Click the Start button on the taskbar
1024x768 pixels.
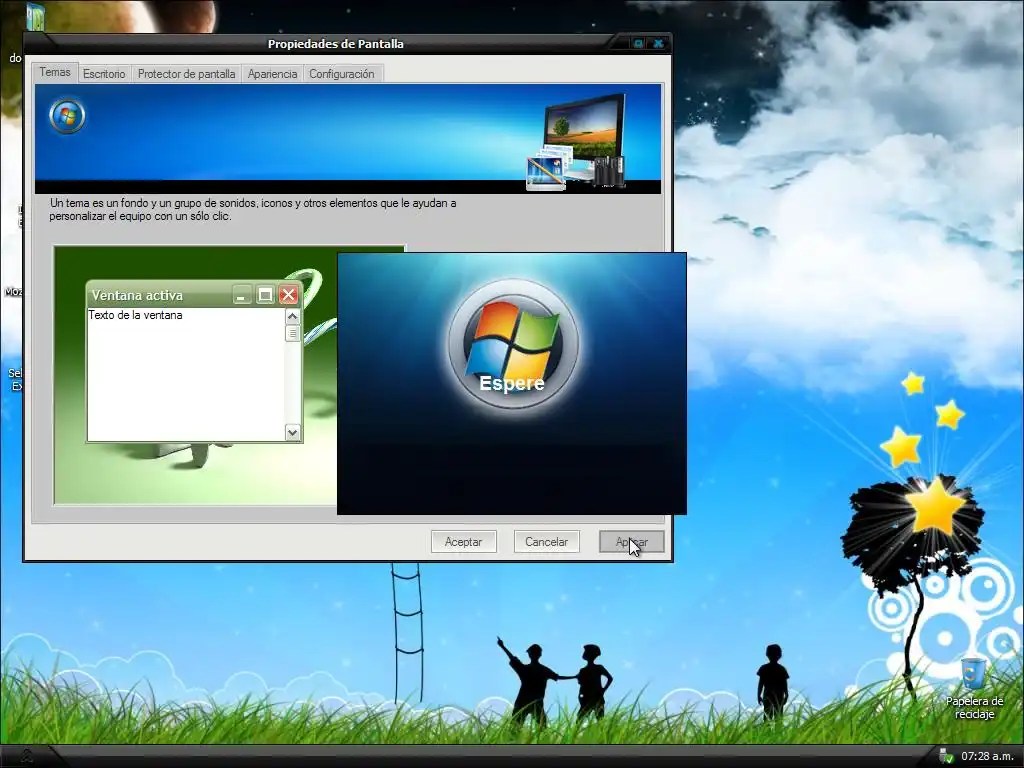tap(27, 756)
